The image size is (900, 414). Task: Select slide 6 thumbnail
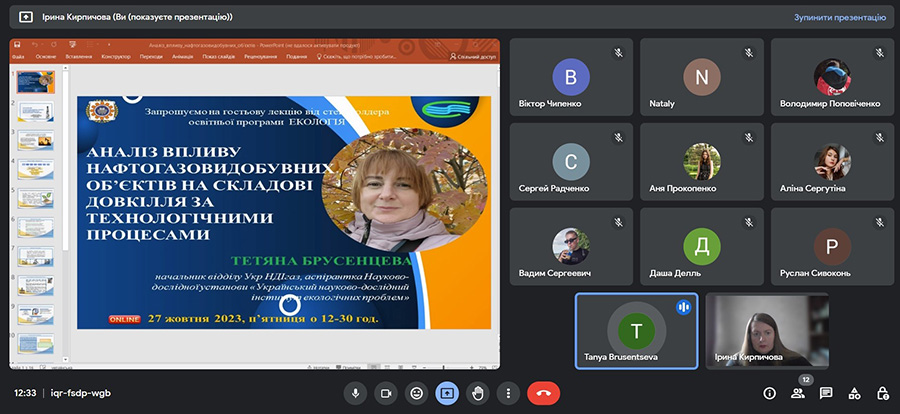point(36,227)
